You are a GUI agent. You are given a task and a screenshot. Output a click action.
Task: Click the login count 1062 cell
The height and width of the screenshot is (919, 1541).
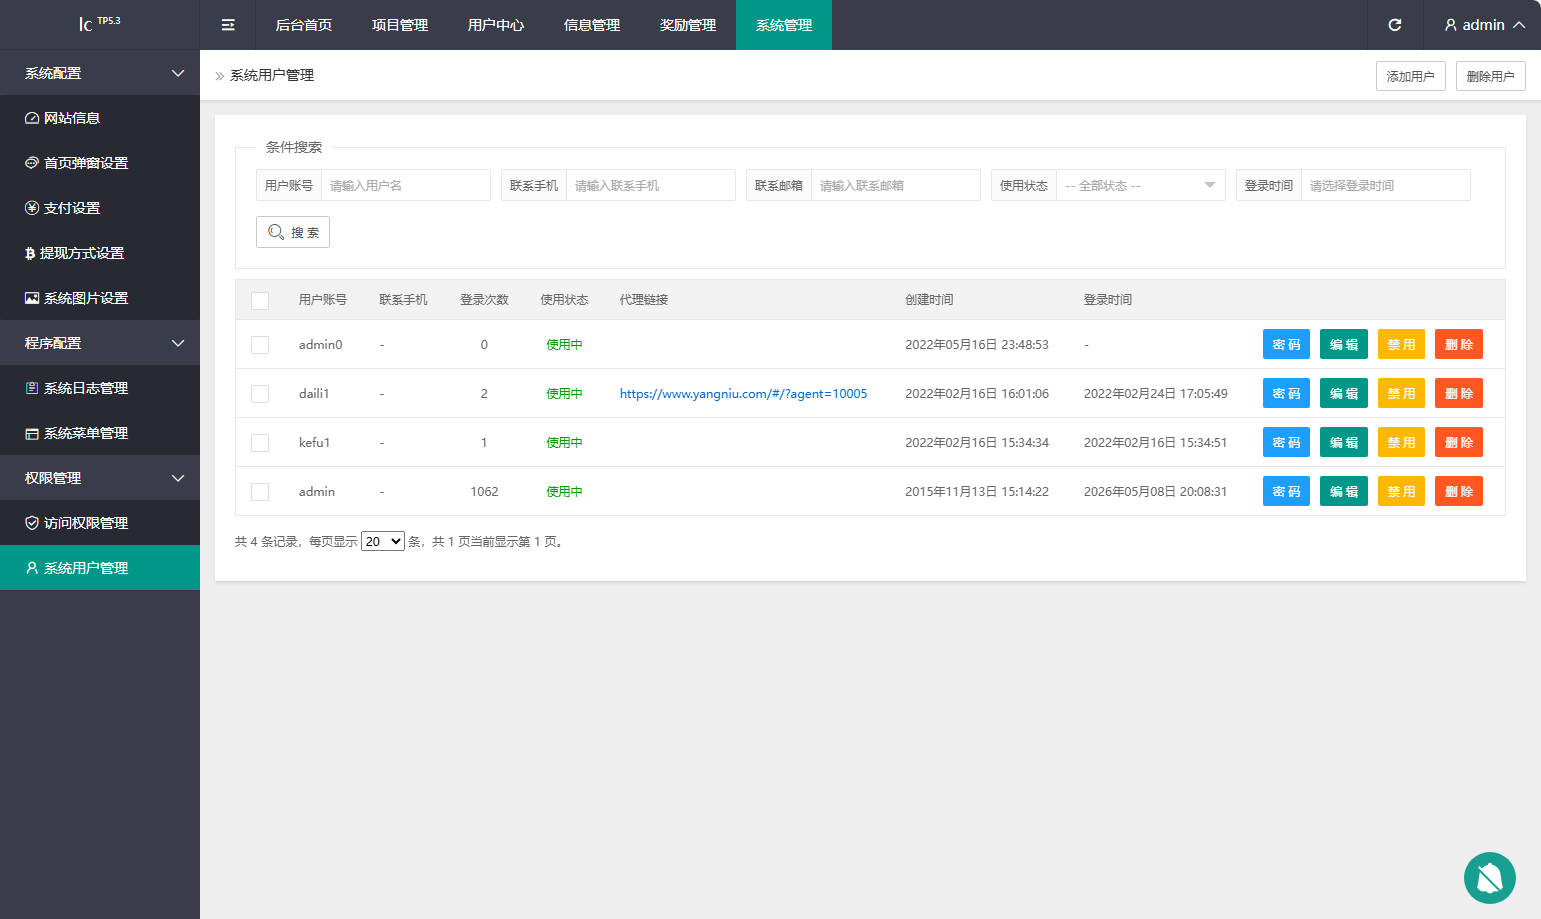(484, 492)
